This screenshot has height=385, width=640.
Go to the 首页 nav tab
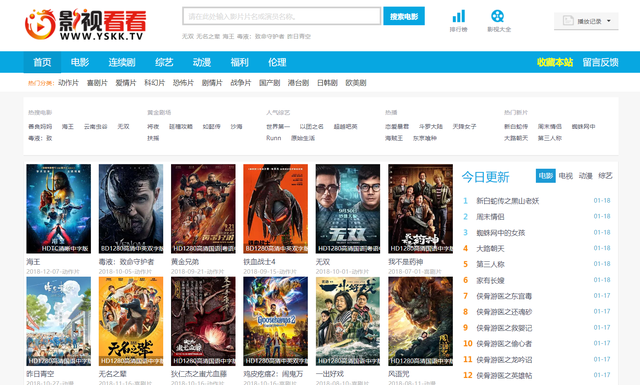click(x=42, y=62)
